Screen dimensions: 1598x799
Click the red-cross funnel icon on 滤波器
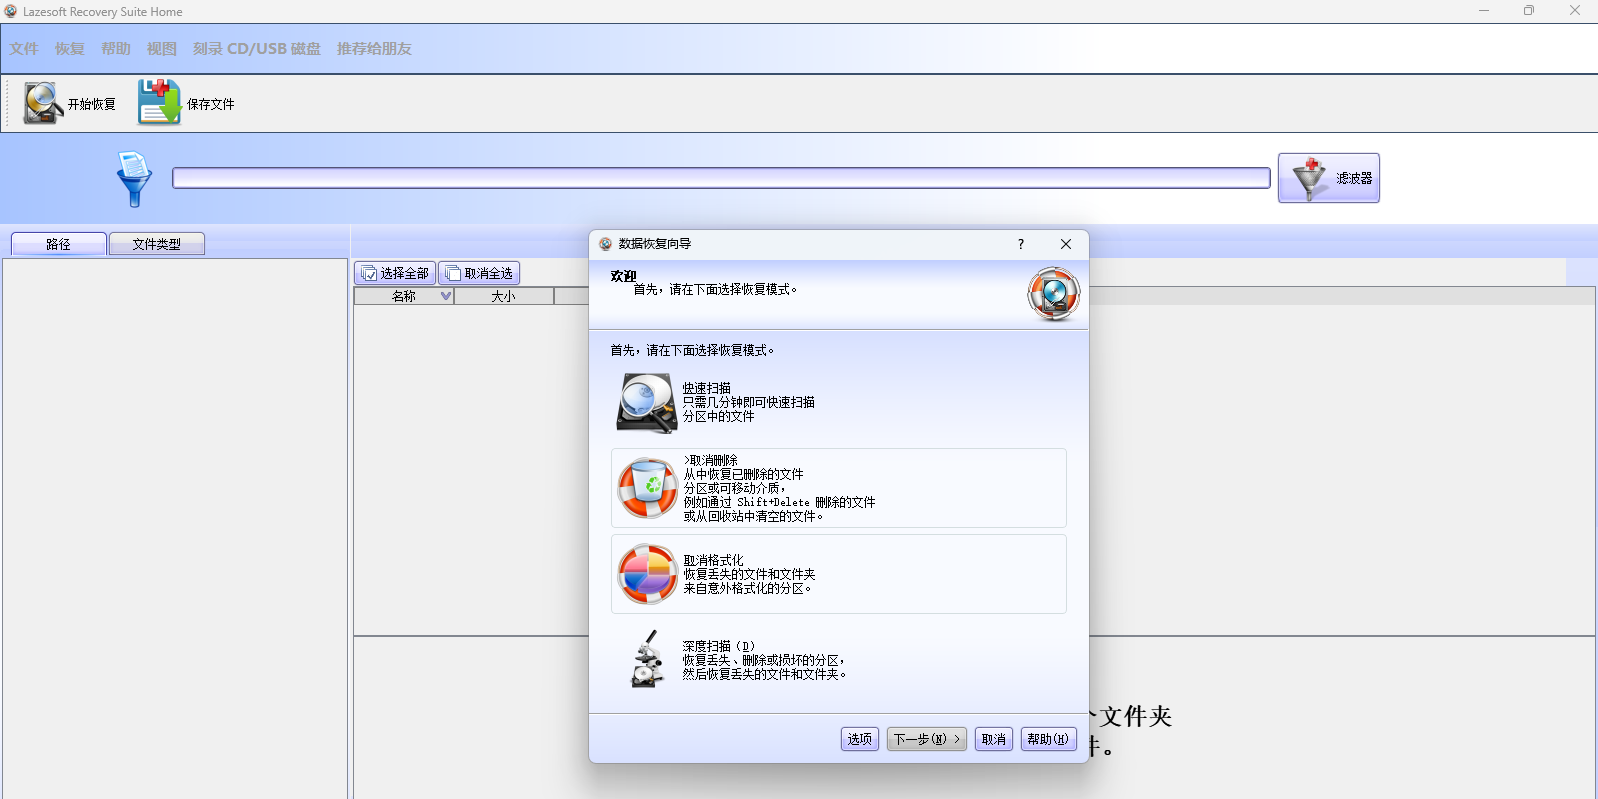[1309, 178]
